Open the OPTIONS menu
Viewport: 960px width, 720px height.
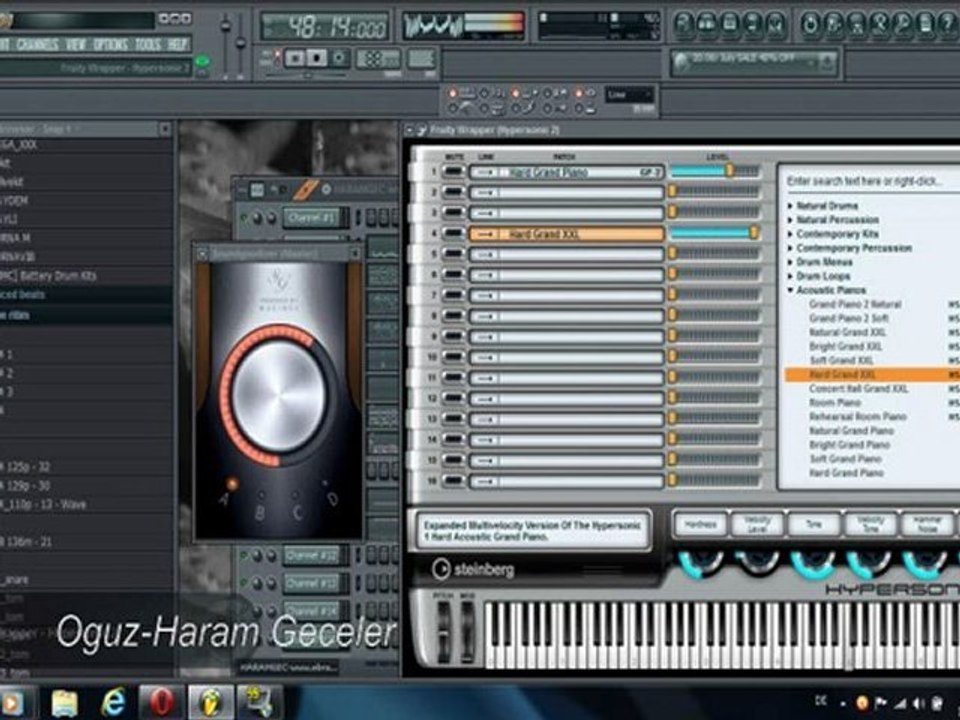tap(111, 45)
